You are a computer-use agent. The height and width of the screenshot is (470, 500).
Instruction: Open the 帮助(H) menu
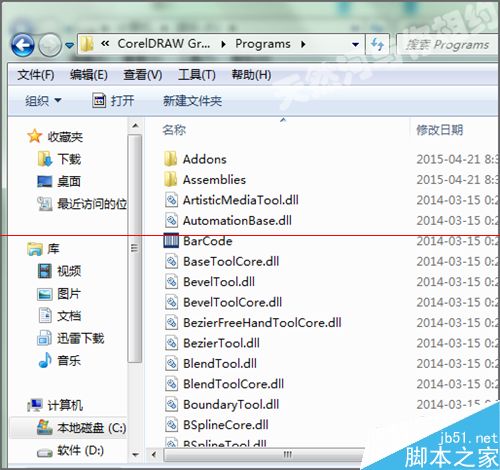[251, 75]
